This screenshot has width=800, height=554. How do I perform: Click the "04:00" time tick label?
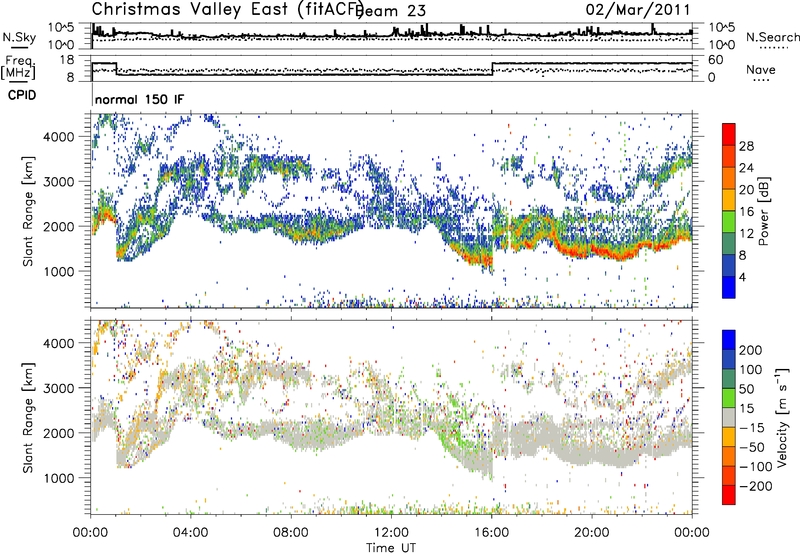click(x=190, y=533)
